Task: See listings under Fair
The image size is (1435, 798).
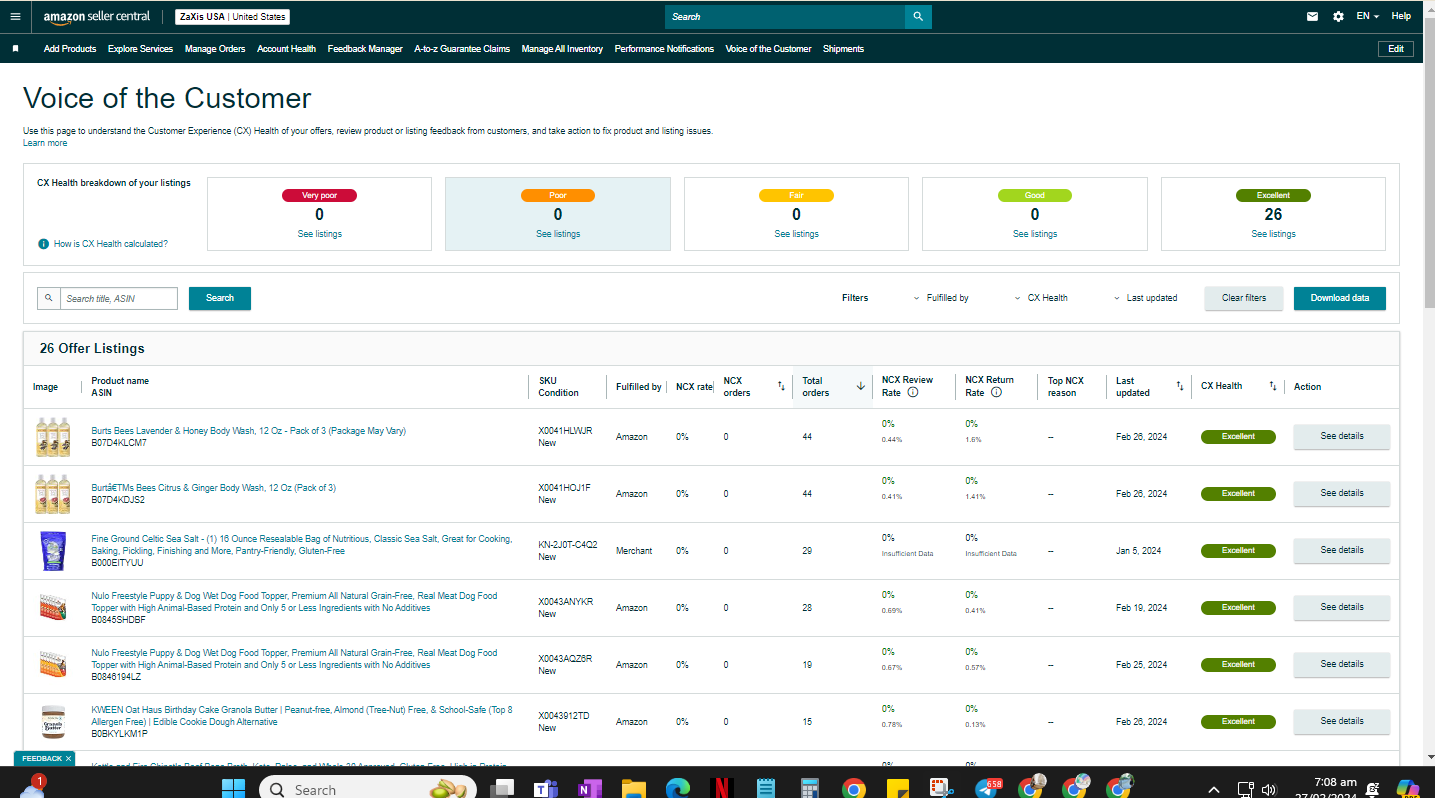Action: pyautogui.click(x=796, y=234)
